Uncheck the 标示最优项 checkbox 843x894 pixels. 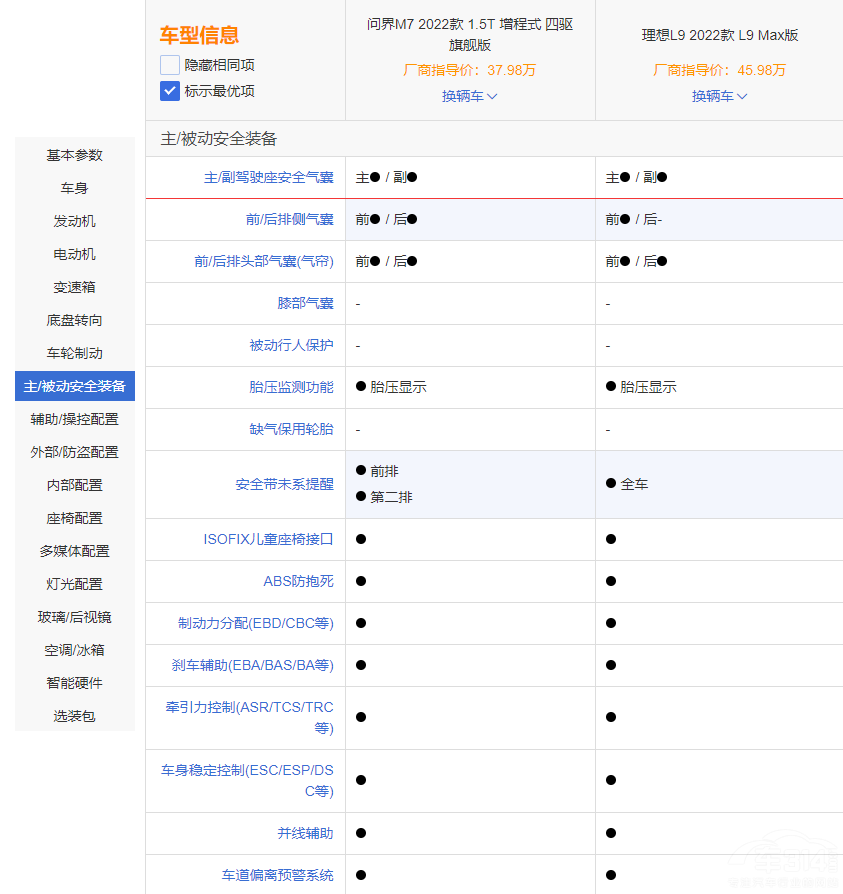click(170, 91)
